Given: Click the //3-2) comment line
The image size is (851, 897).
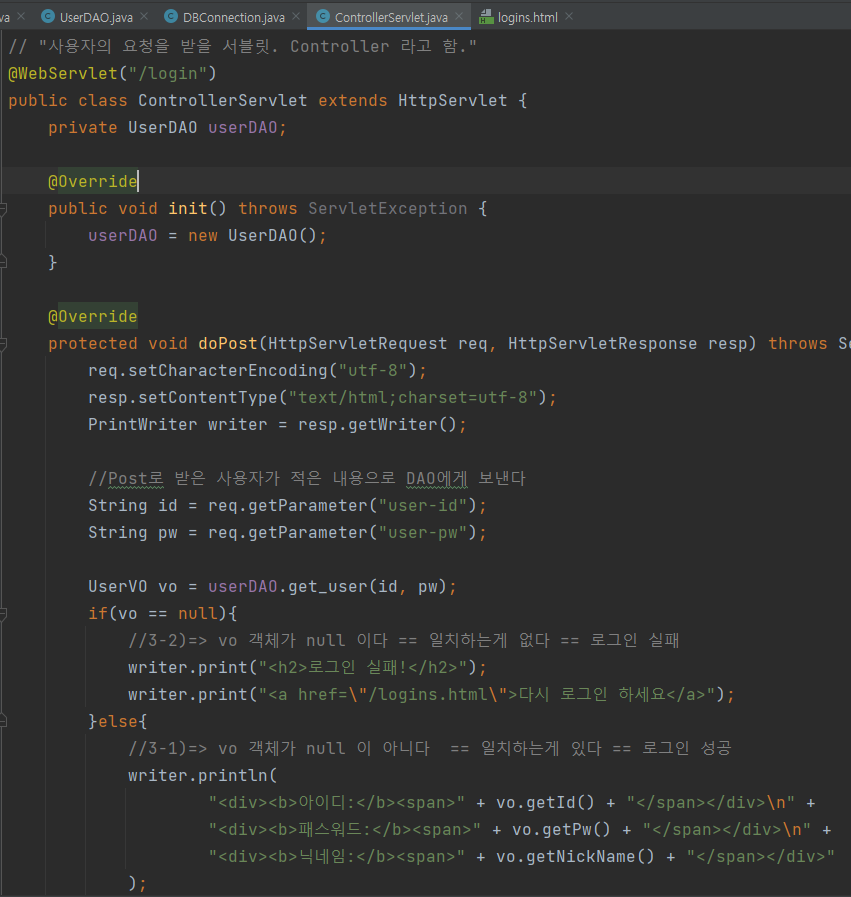Looking at the screenshot, I should point(404,640).
